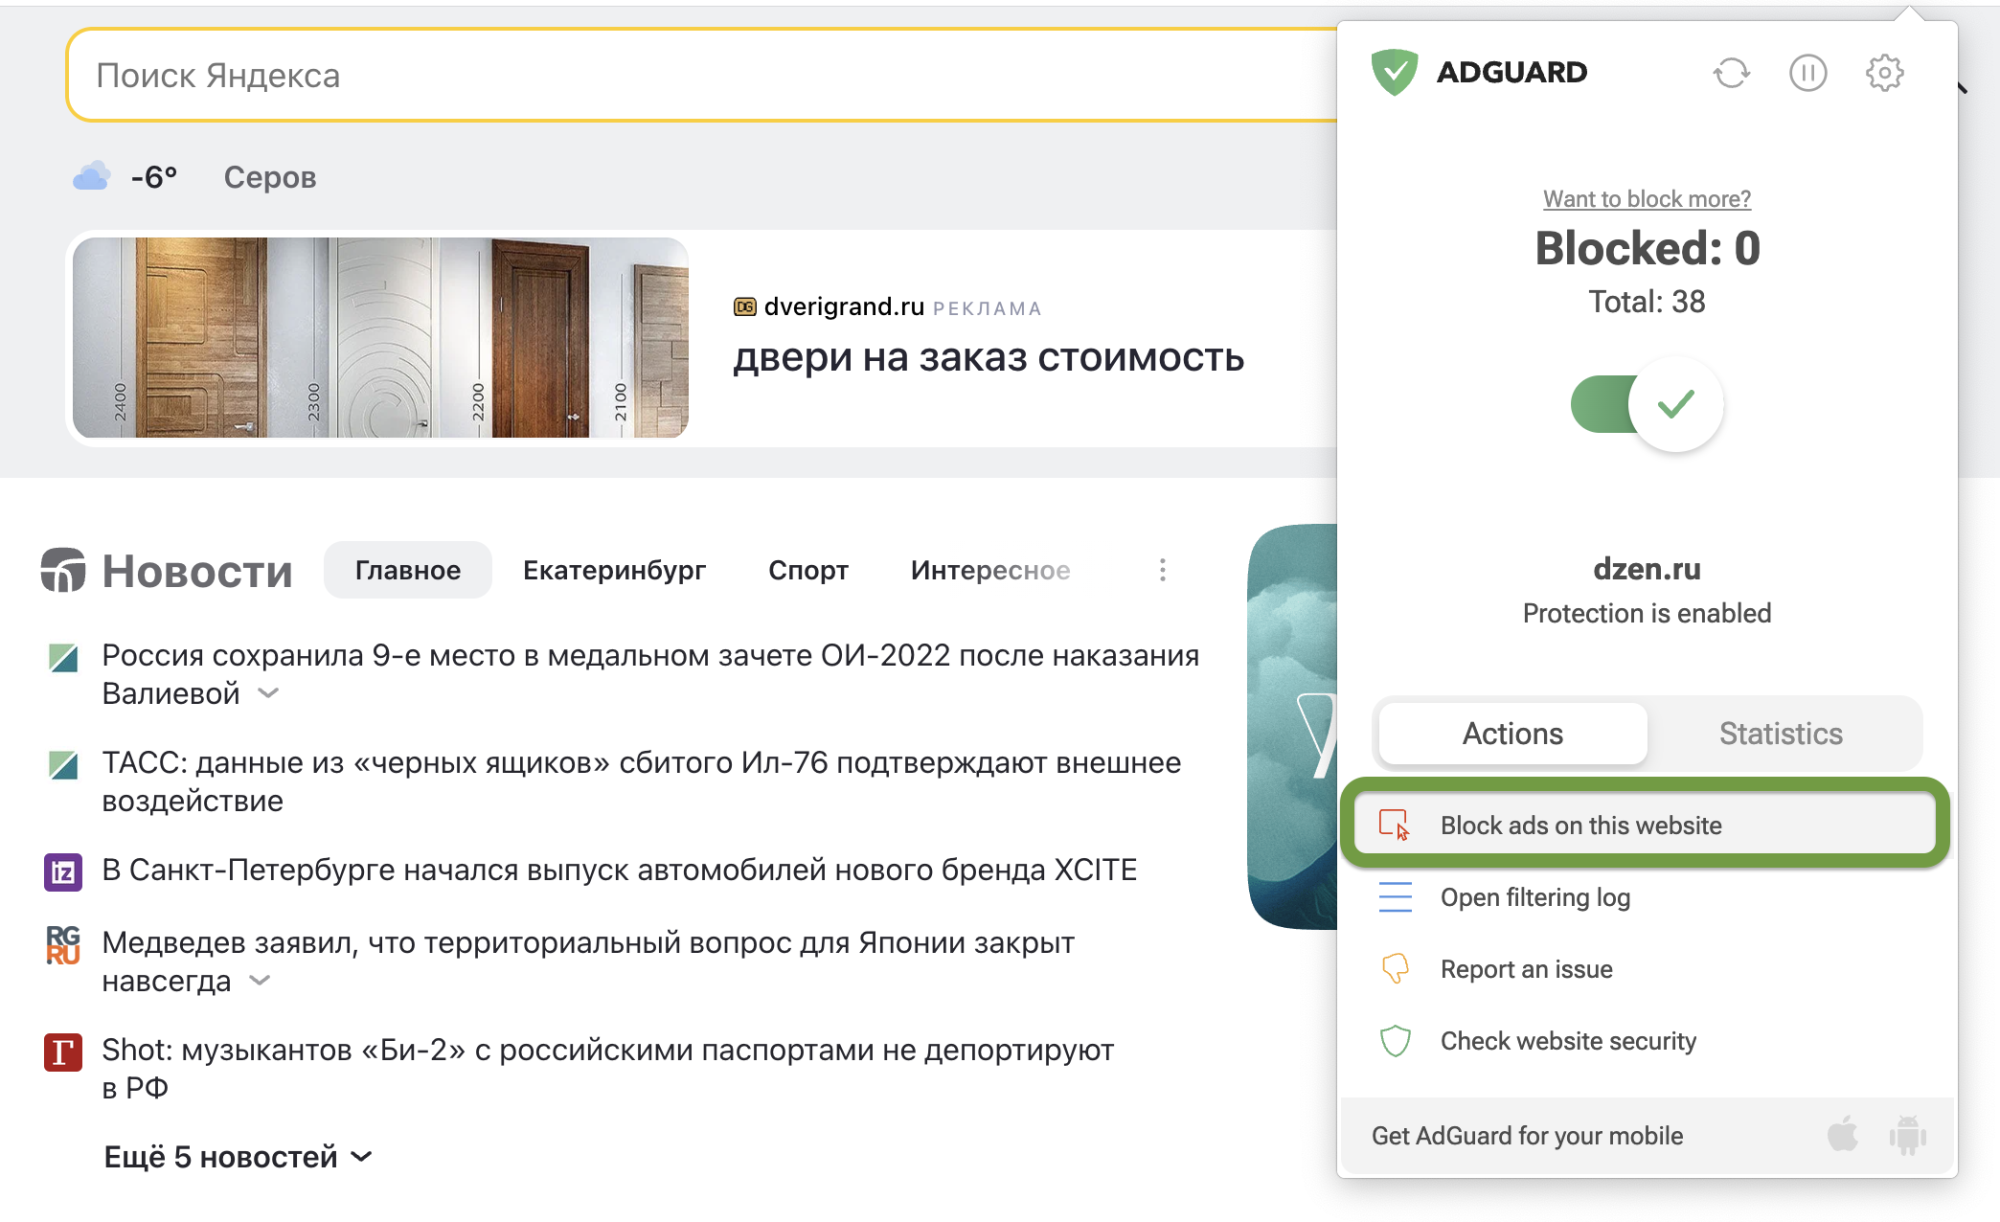Expand the Валиевой news item chevron
Screen dimensions: 2000x1222
tap(268, 693)
